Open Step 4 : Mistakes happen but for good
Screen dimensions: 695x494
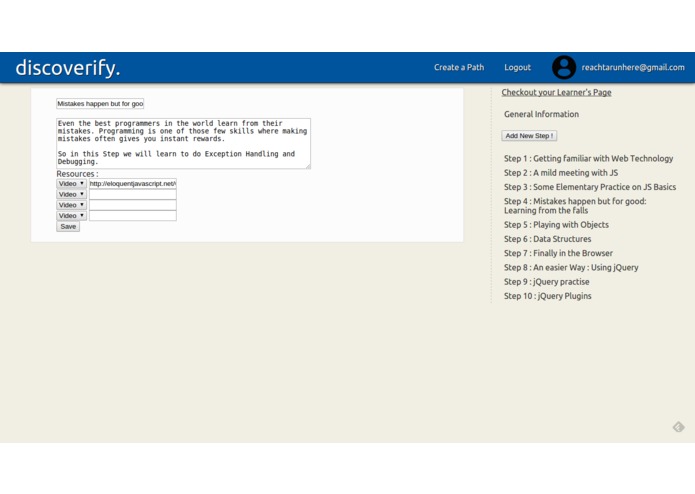click(x=575, y=206)
